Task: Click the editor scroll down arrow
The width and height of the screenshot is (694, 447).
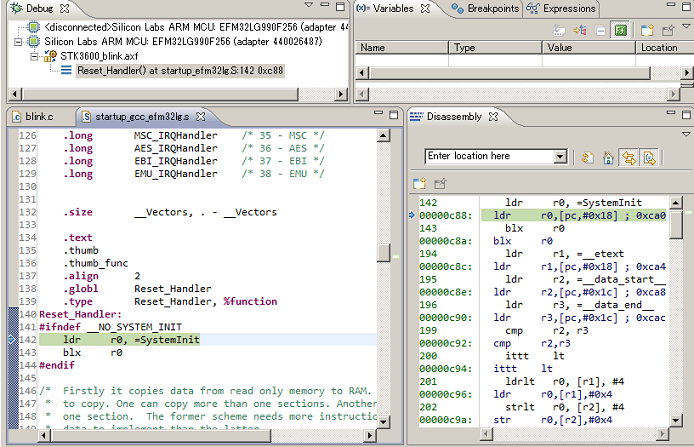Action: pos(383,422)
